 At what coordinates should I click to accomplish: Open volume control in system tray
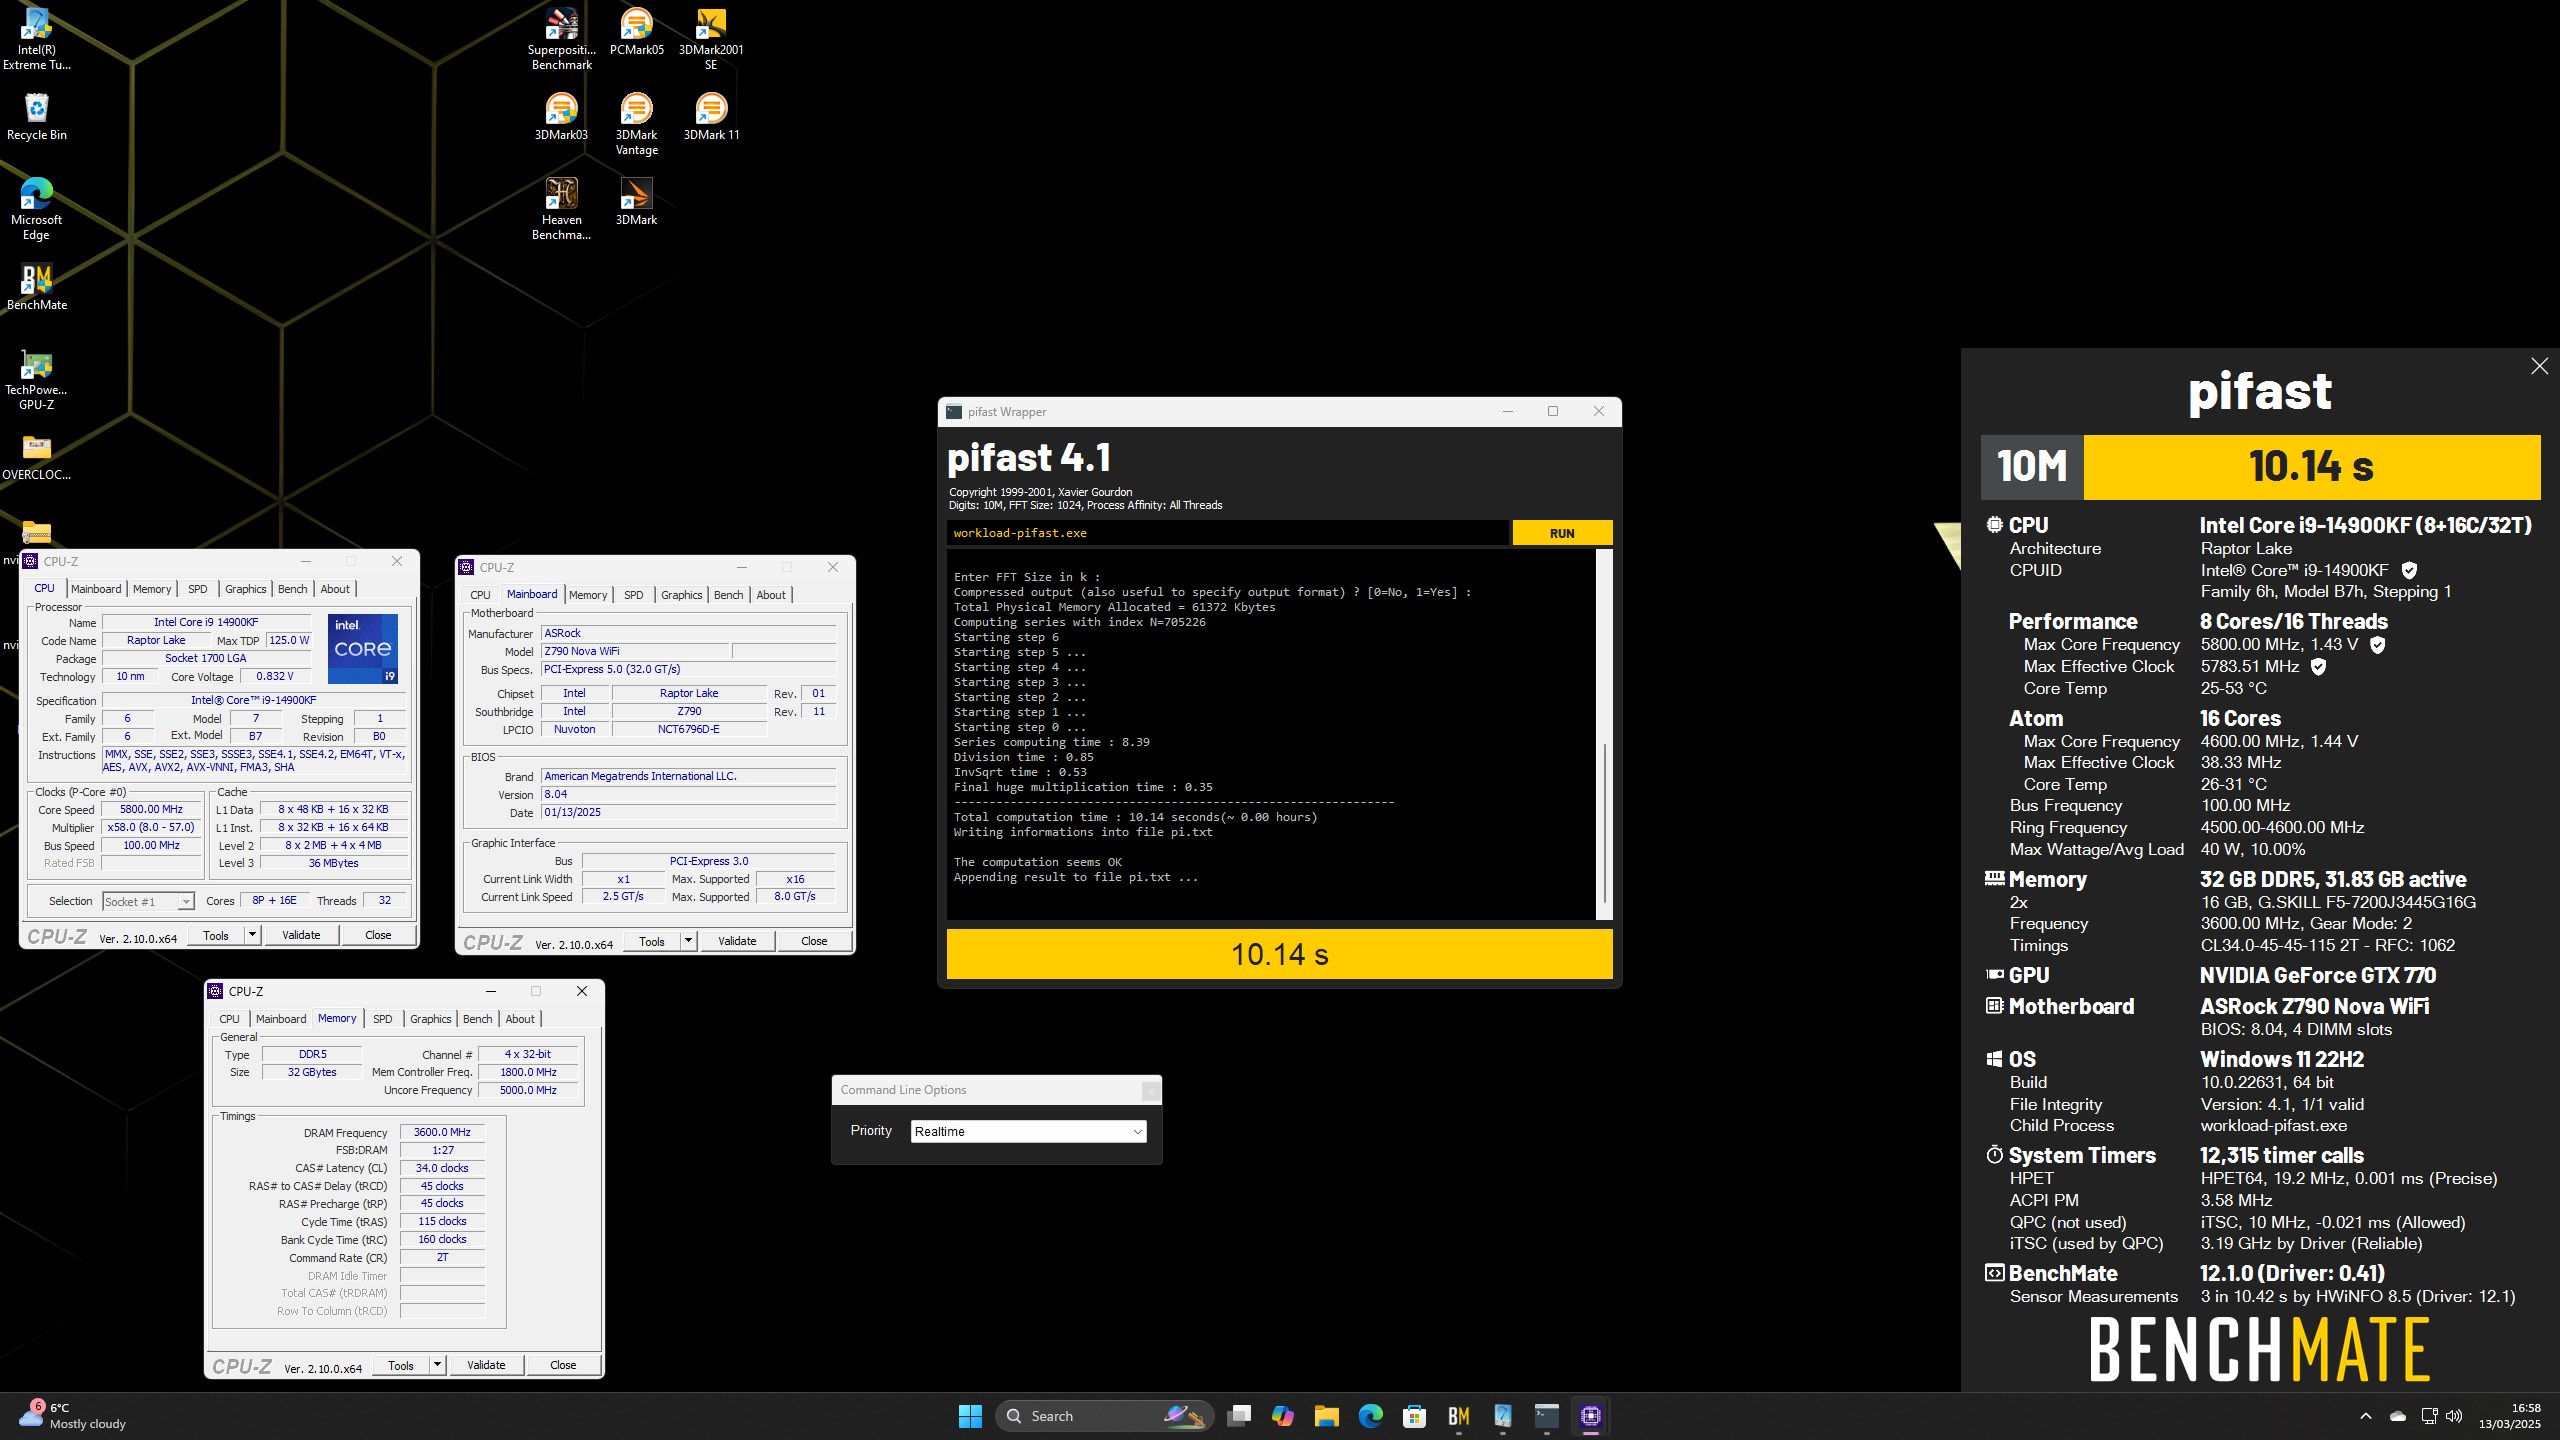pos(2455,1415)
